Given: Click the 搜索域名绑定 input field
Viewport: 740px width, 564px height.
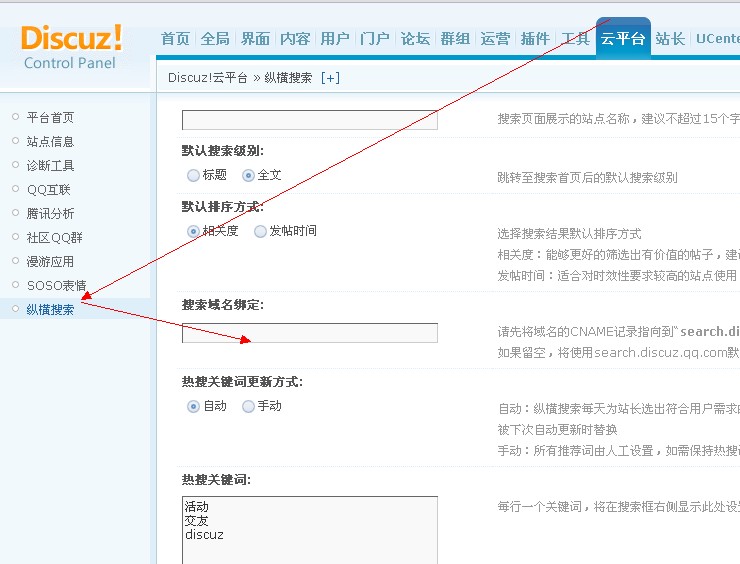Looking at the screenshot, I should [310, 333].
